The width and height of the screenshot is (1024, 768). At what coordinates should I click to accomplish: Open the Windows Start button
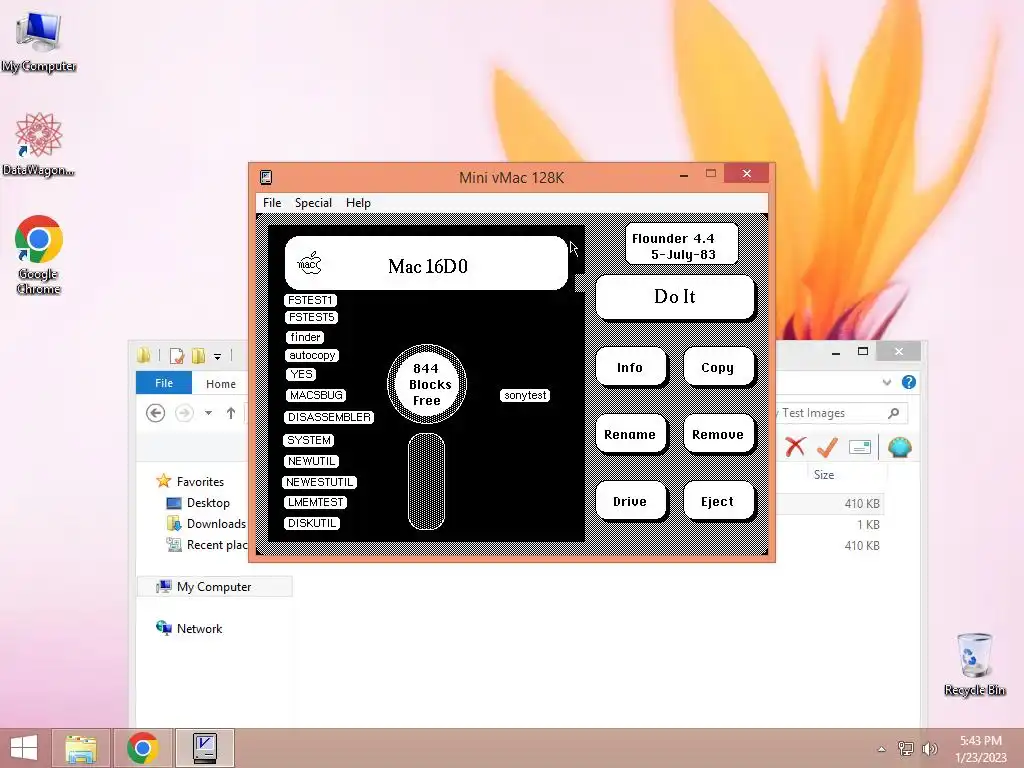click(x=24, y=748)
